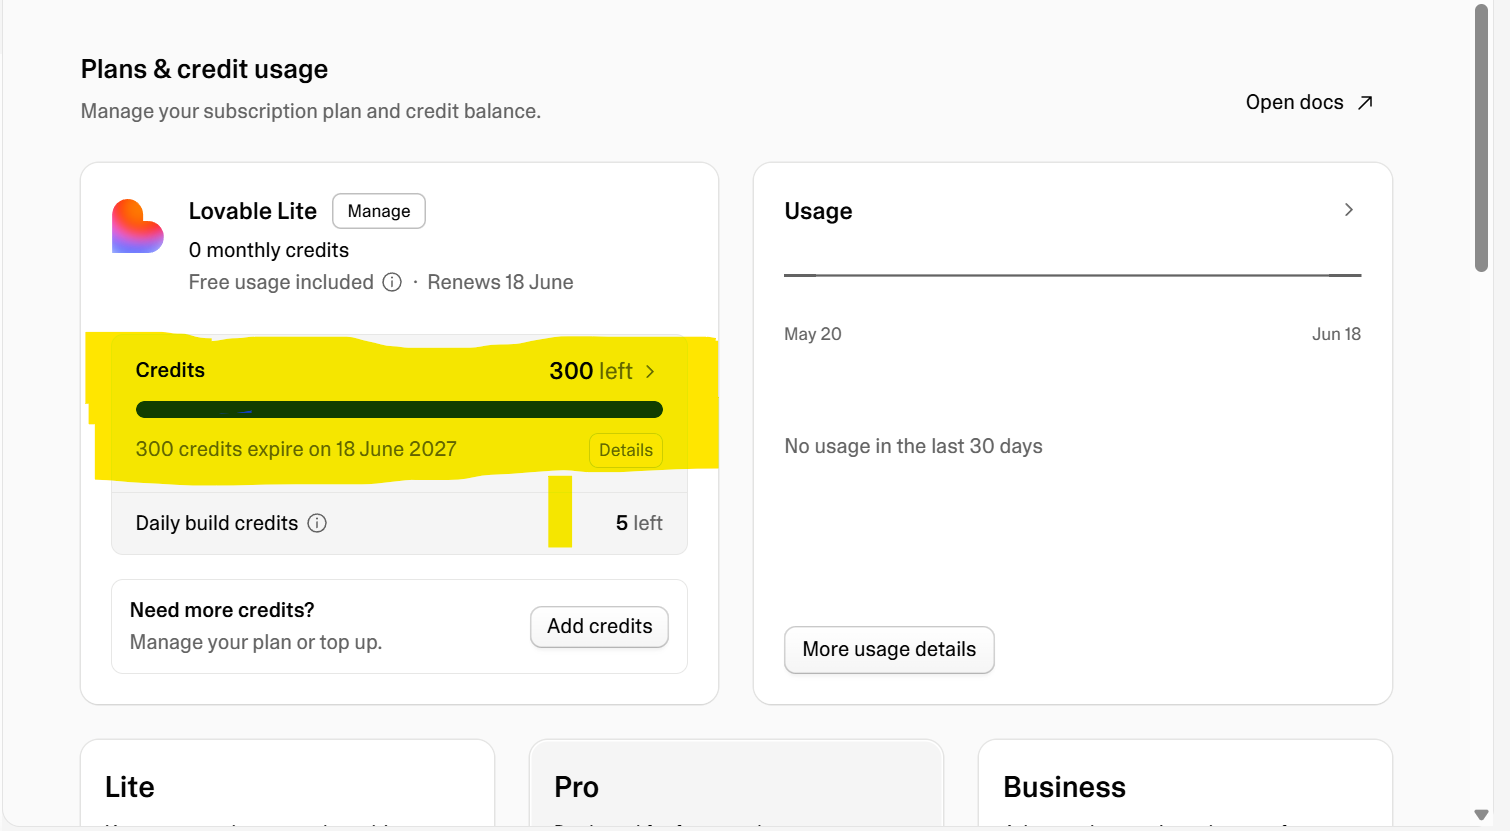Screen dimensions: 1510x831
Task: Click the Add credits button
Action: pyautogui.click(x=600, y=626)
